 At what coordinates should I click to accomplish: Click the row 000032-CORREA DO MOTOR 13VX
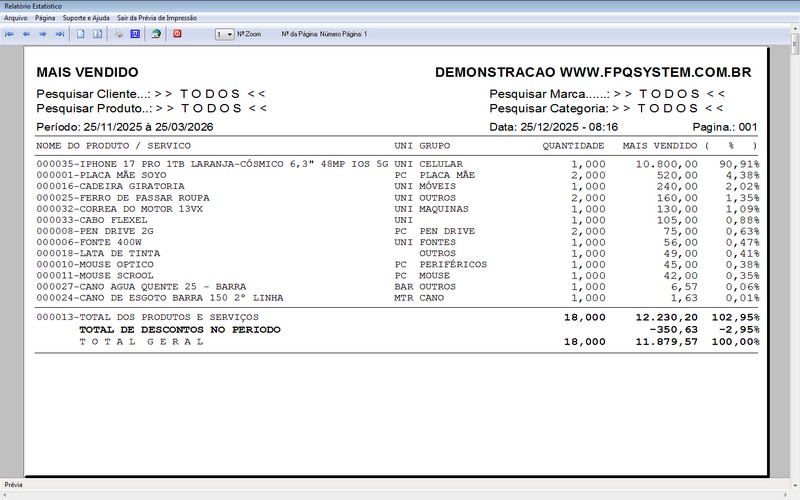(x=397, y=209)
